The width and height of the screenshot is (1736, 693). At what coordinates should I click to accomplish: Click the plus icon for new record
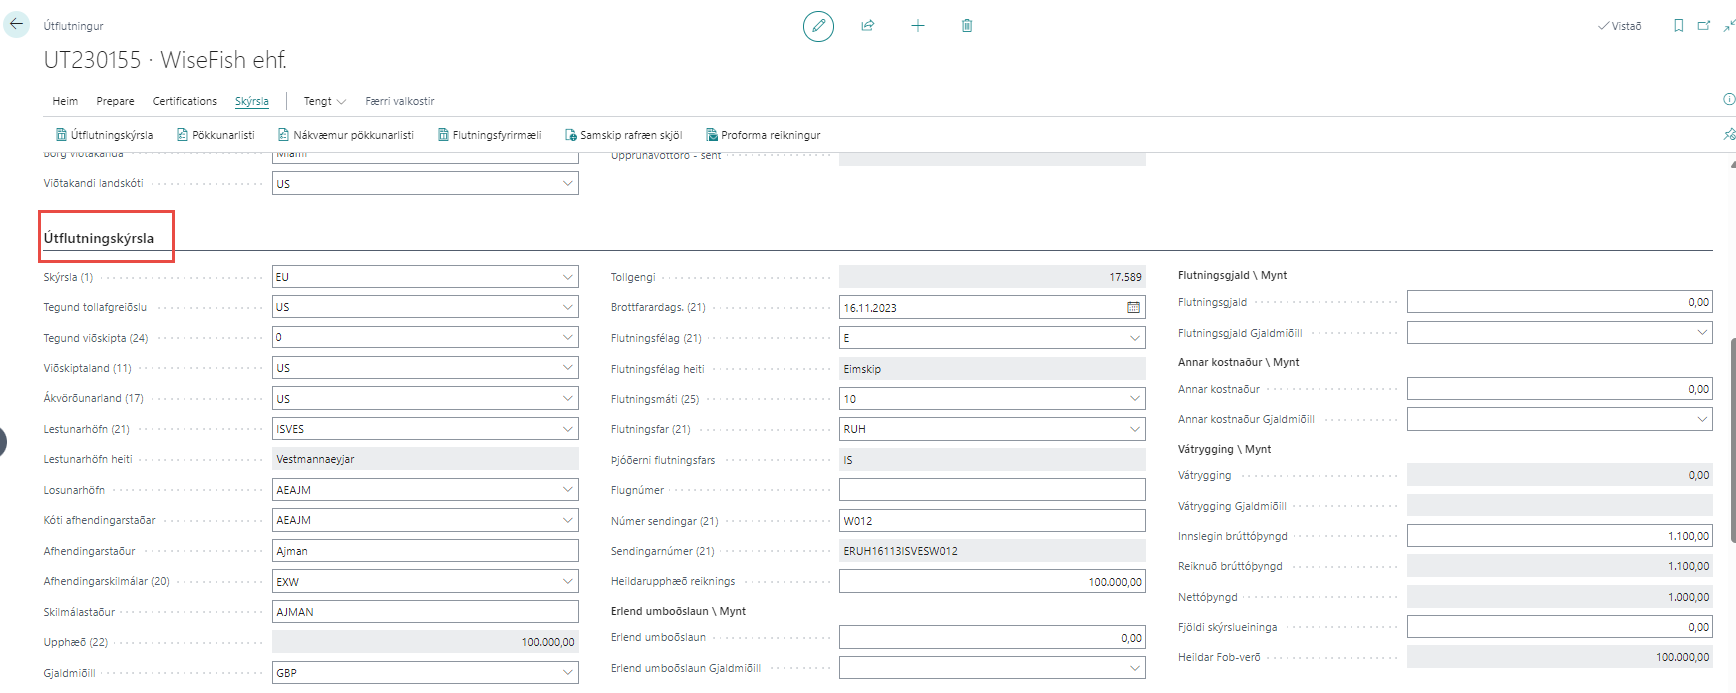918,26
